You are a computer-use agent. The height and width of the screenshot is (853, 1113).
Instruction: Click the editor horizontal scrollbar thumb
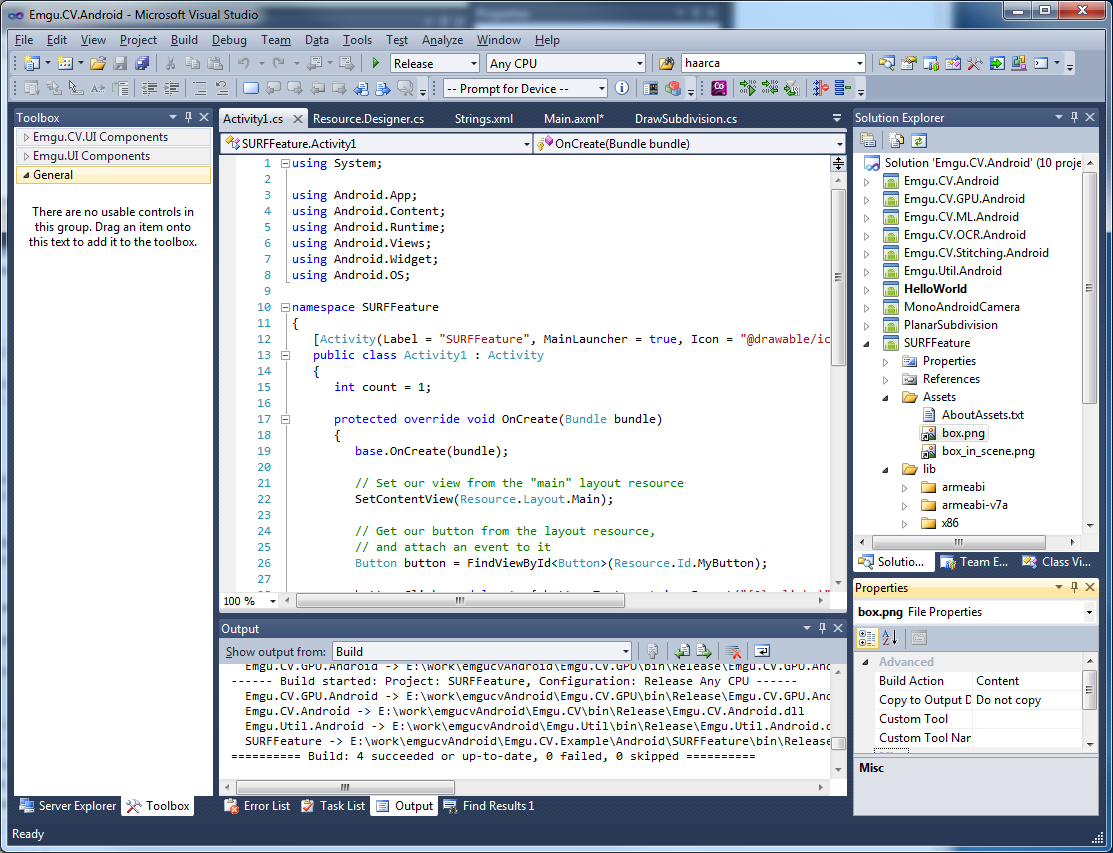pyautogui.click(x=460, y=601)
